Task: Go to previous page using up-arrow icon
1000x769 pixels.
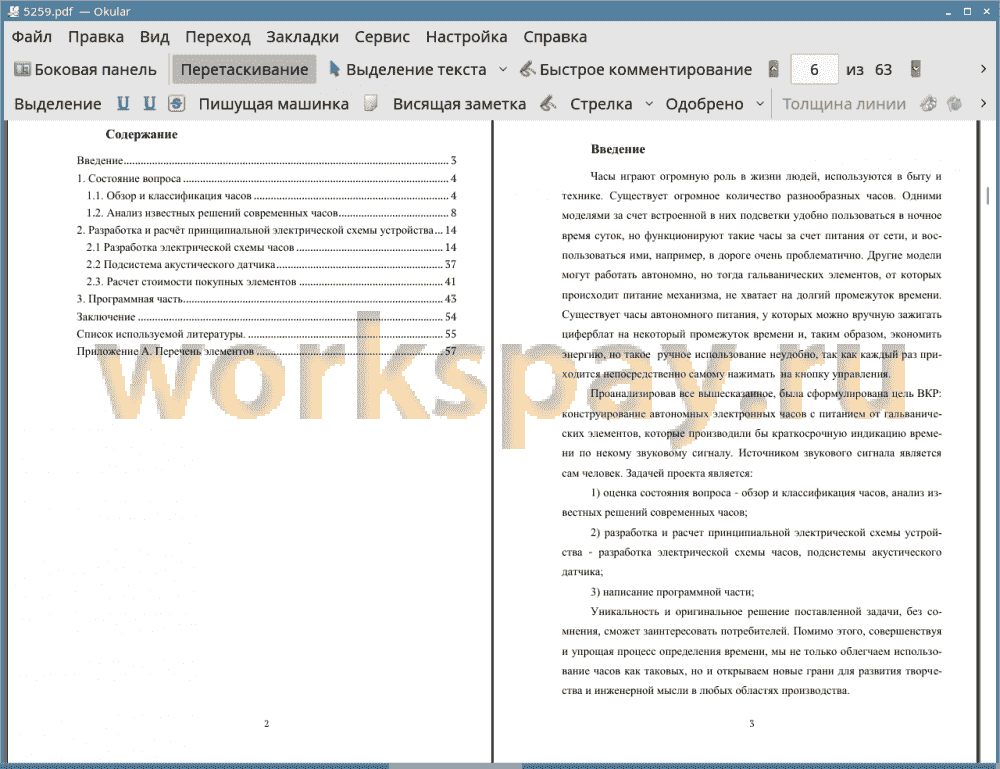Action: coord(774,69)
